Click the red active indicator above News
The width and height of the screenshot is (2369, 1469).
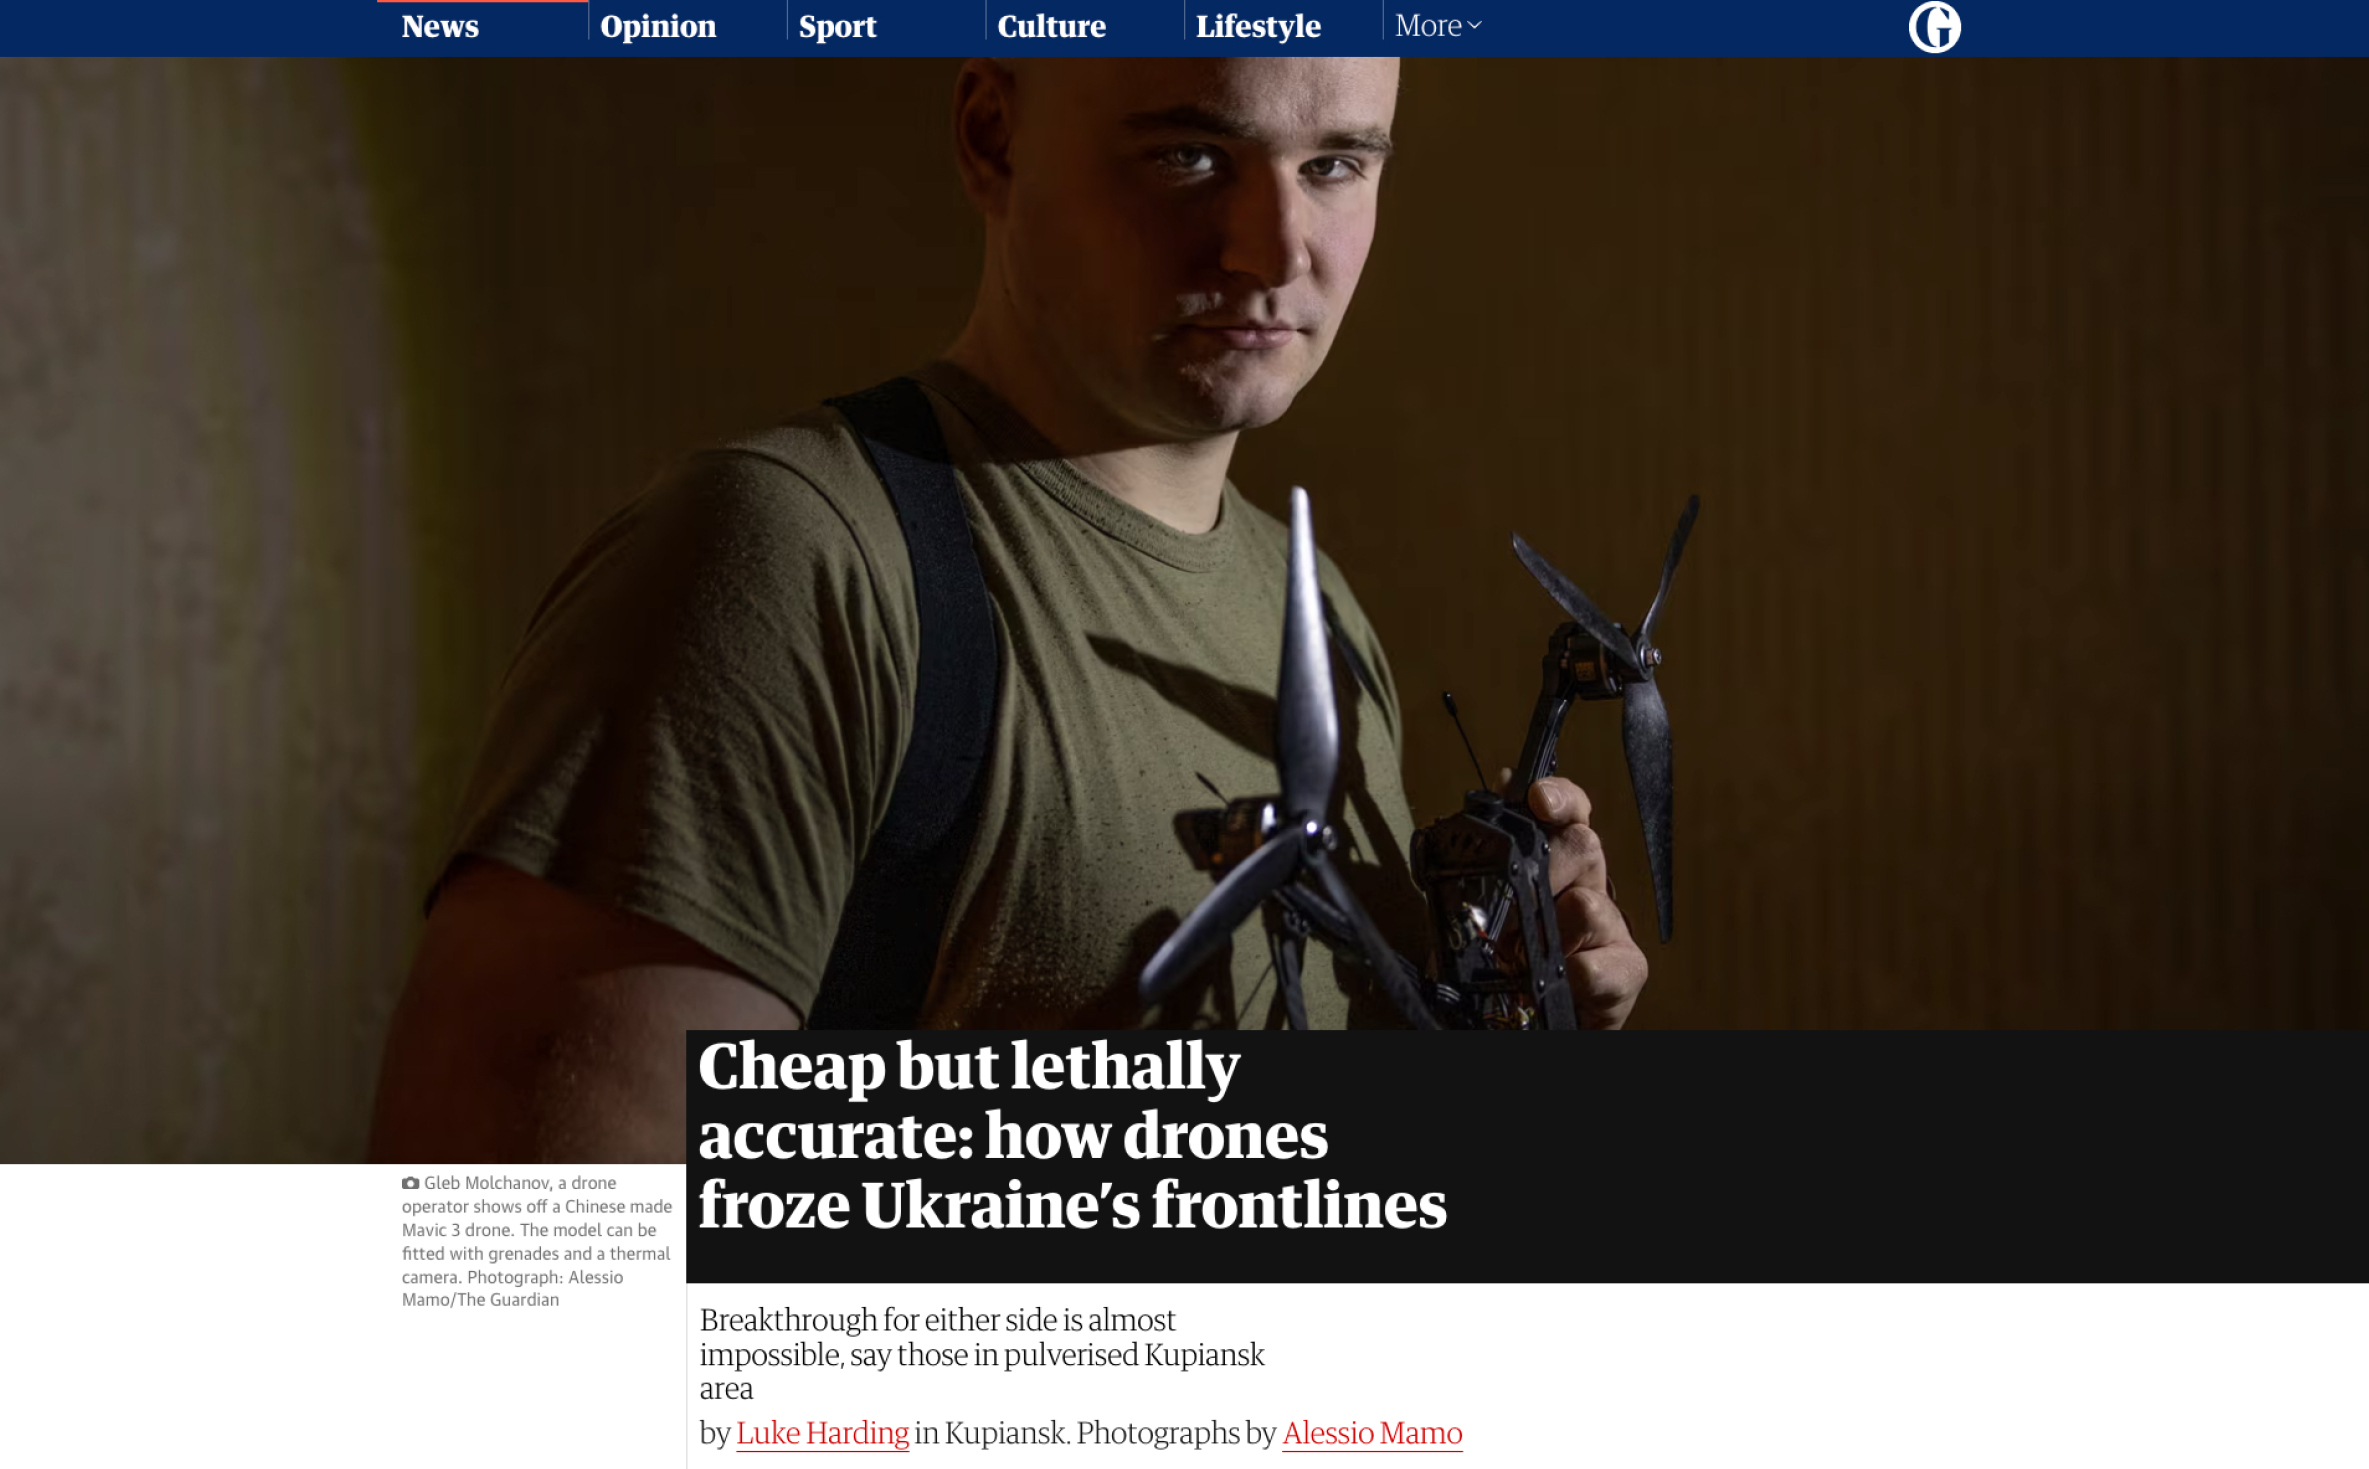[482, 1]
